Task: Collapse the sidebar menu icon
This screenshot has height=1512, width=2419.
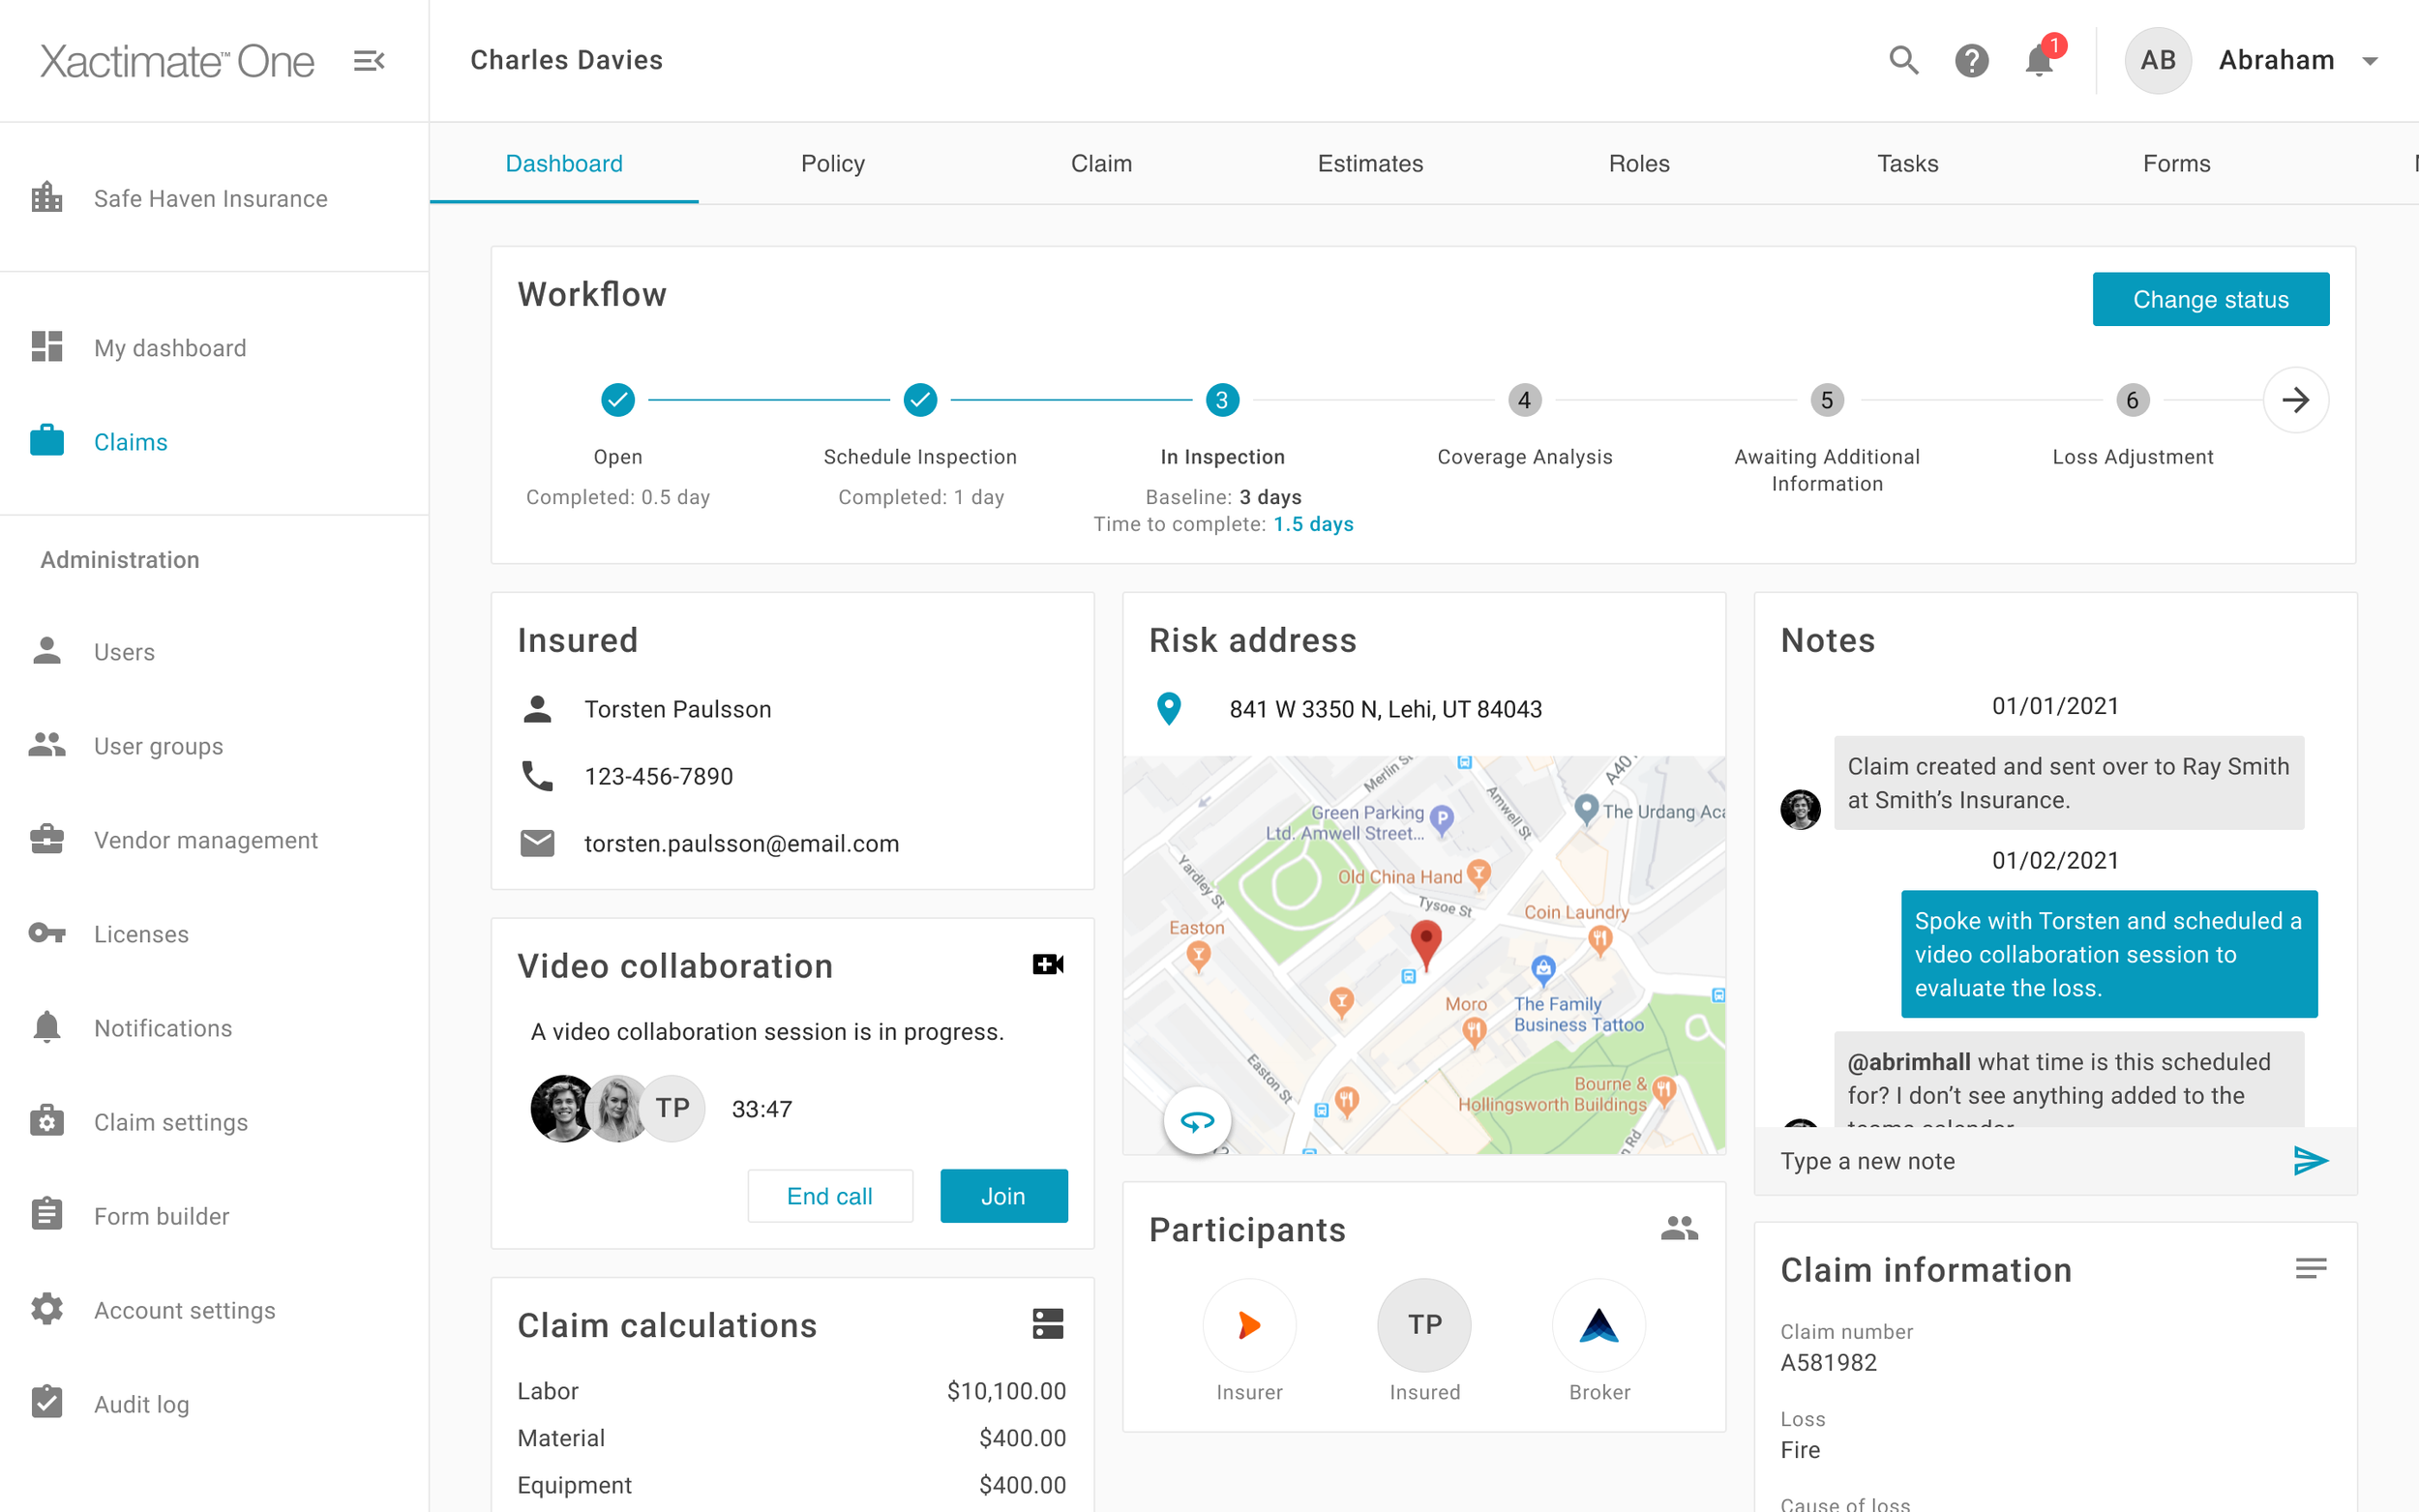Action: (x=369, y=61)
